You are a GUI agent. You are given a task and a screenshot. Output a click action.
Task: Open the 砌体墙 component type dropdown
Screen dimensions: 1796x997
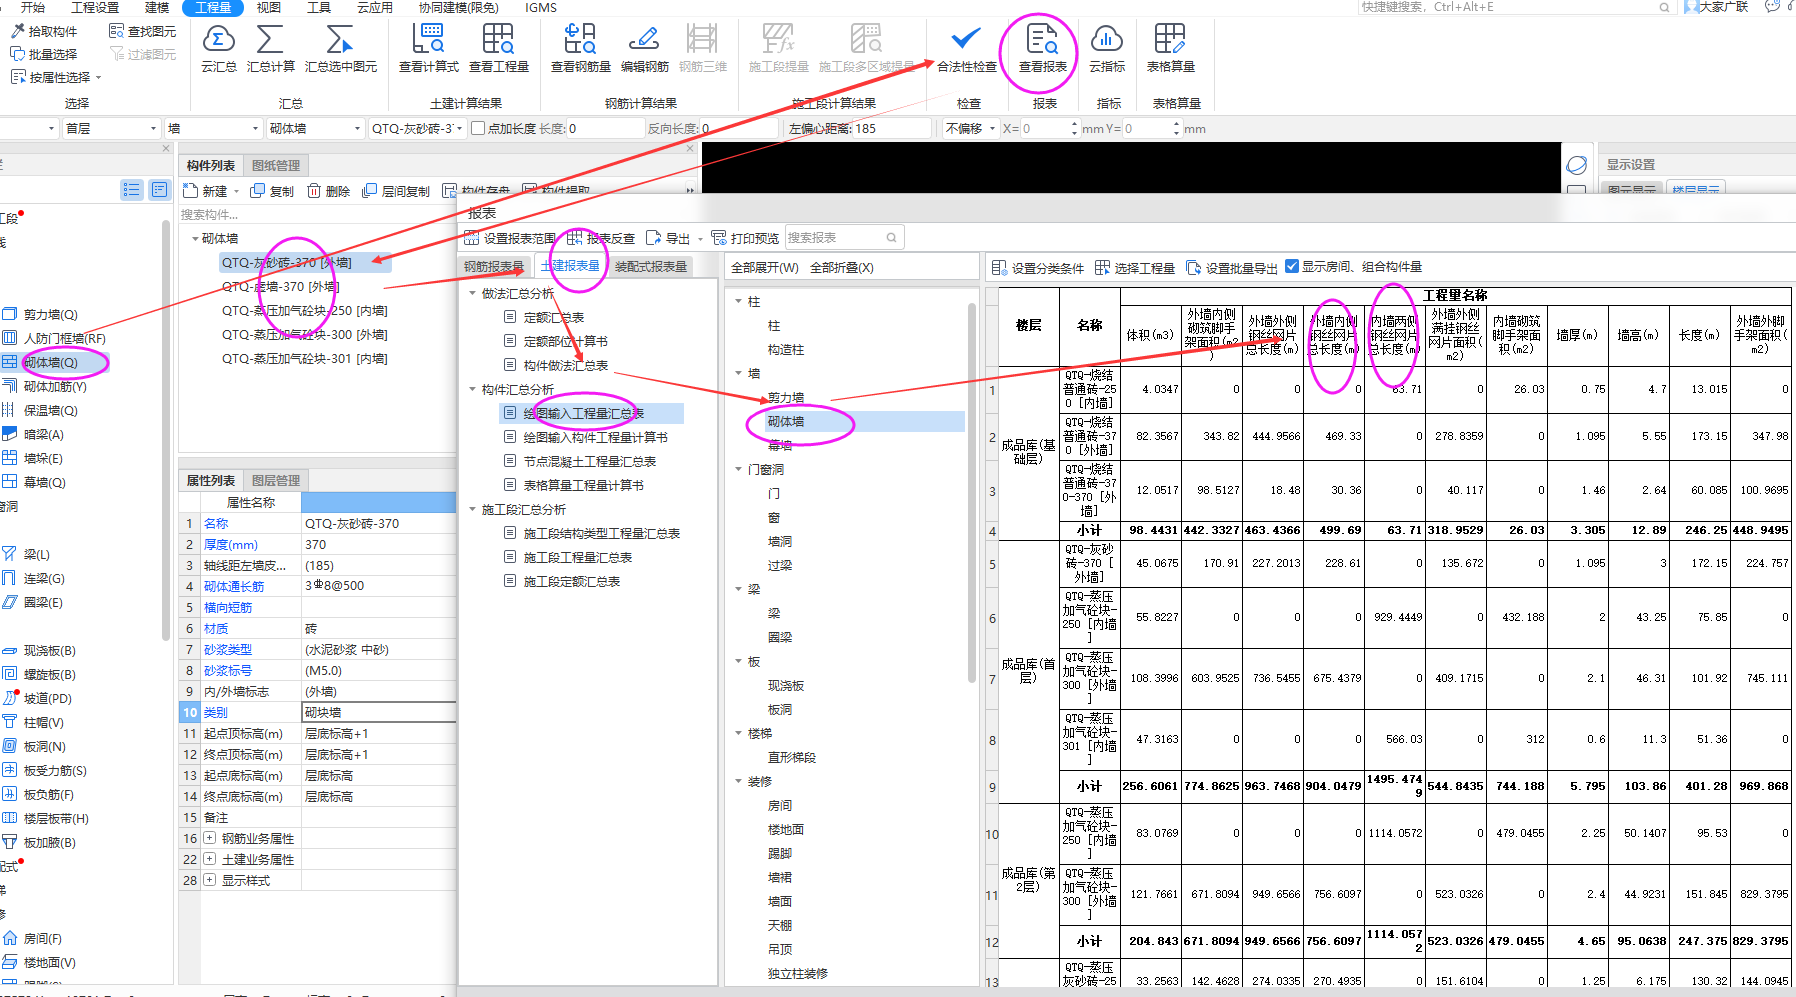(x=315, y=128)
